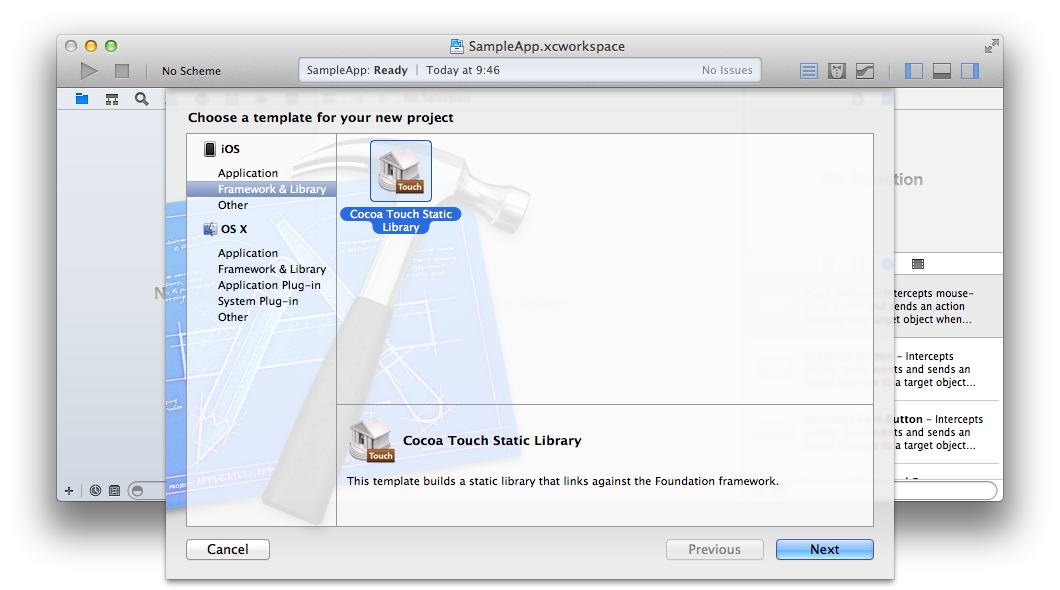Select Application under iOS

(248, 173)
